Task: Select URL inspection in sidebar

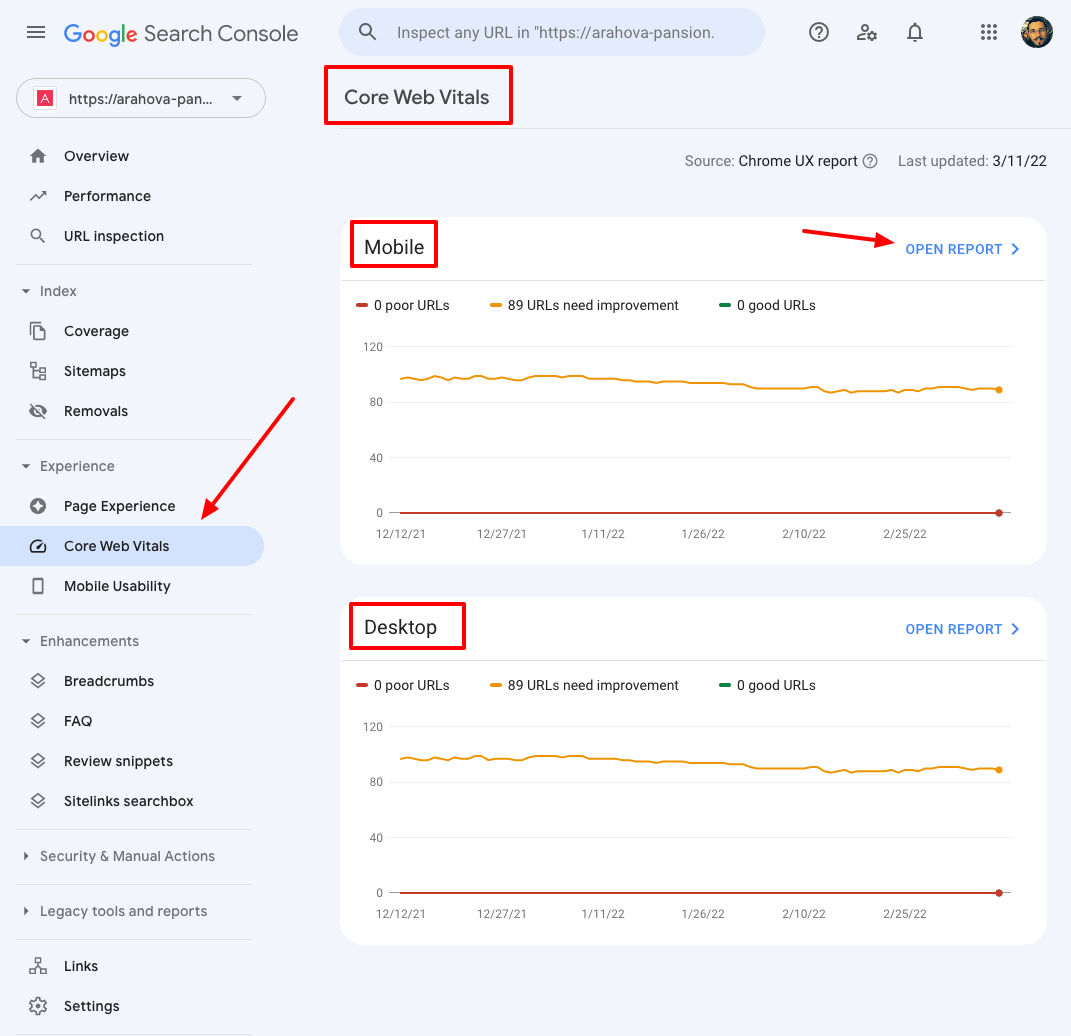Action: (114, 236)
